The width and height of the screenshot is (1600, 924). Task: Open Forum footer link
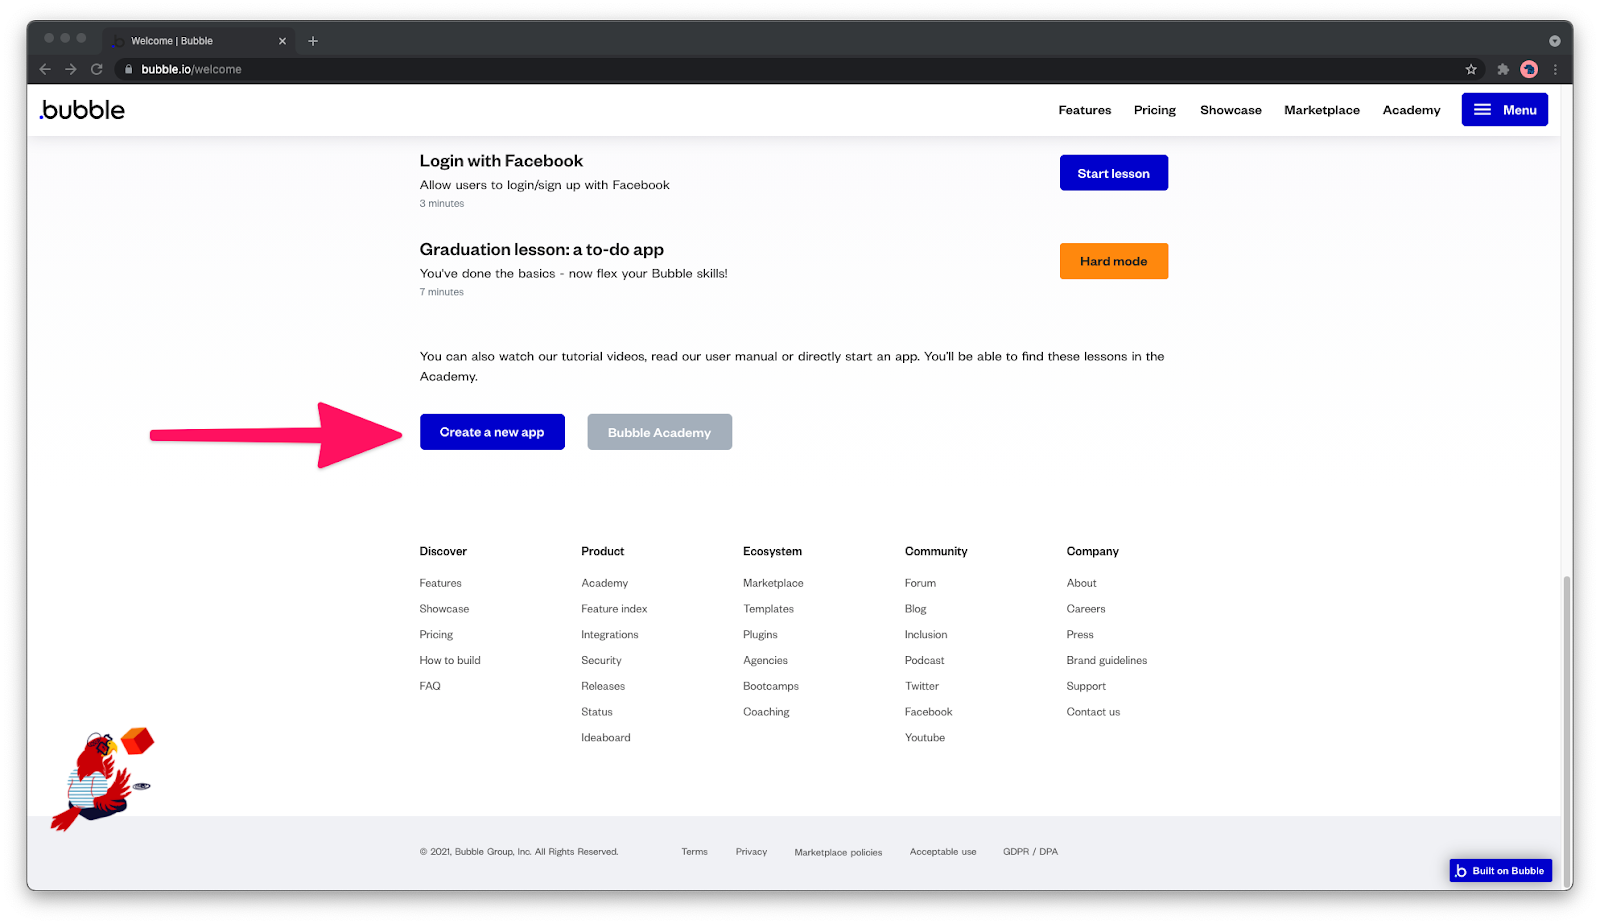pyautogui.click(x=920, y=583)
